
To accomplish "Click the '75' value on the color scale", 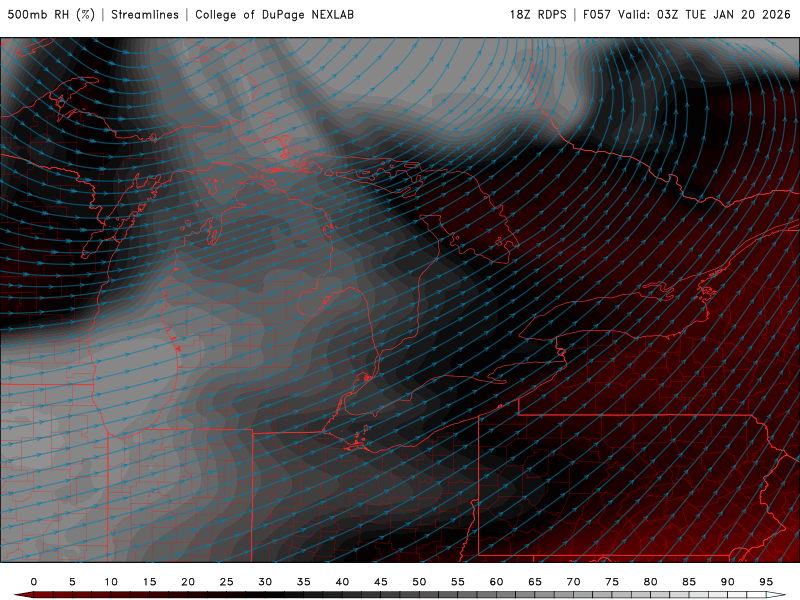I will coord(612,582).
